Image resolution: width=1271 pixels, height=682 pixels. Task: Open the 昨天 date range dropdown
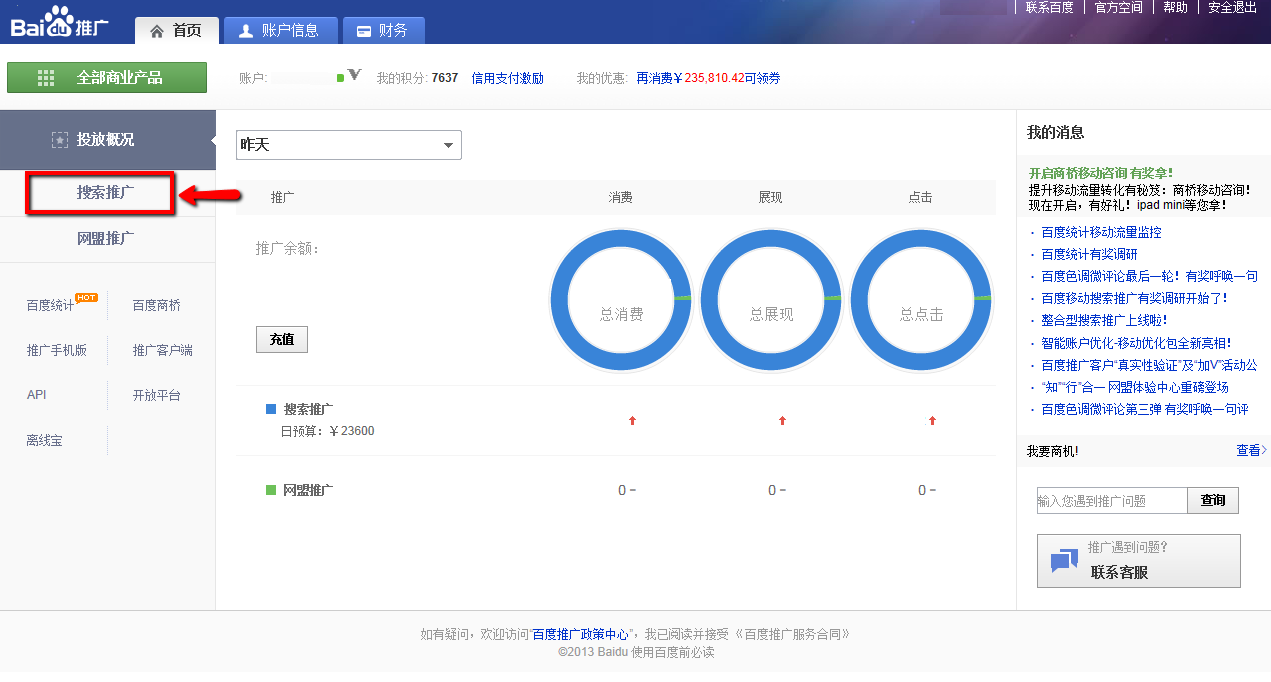(x=348, y=145)
